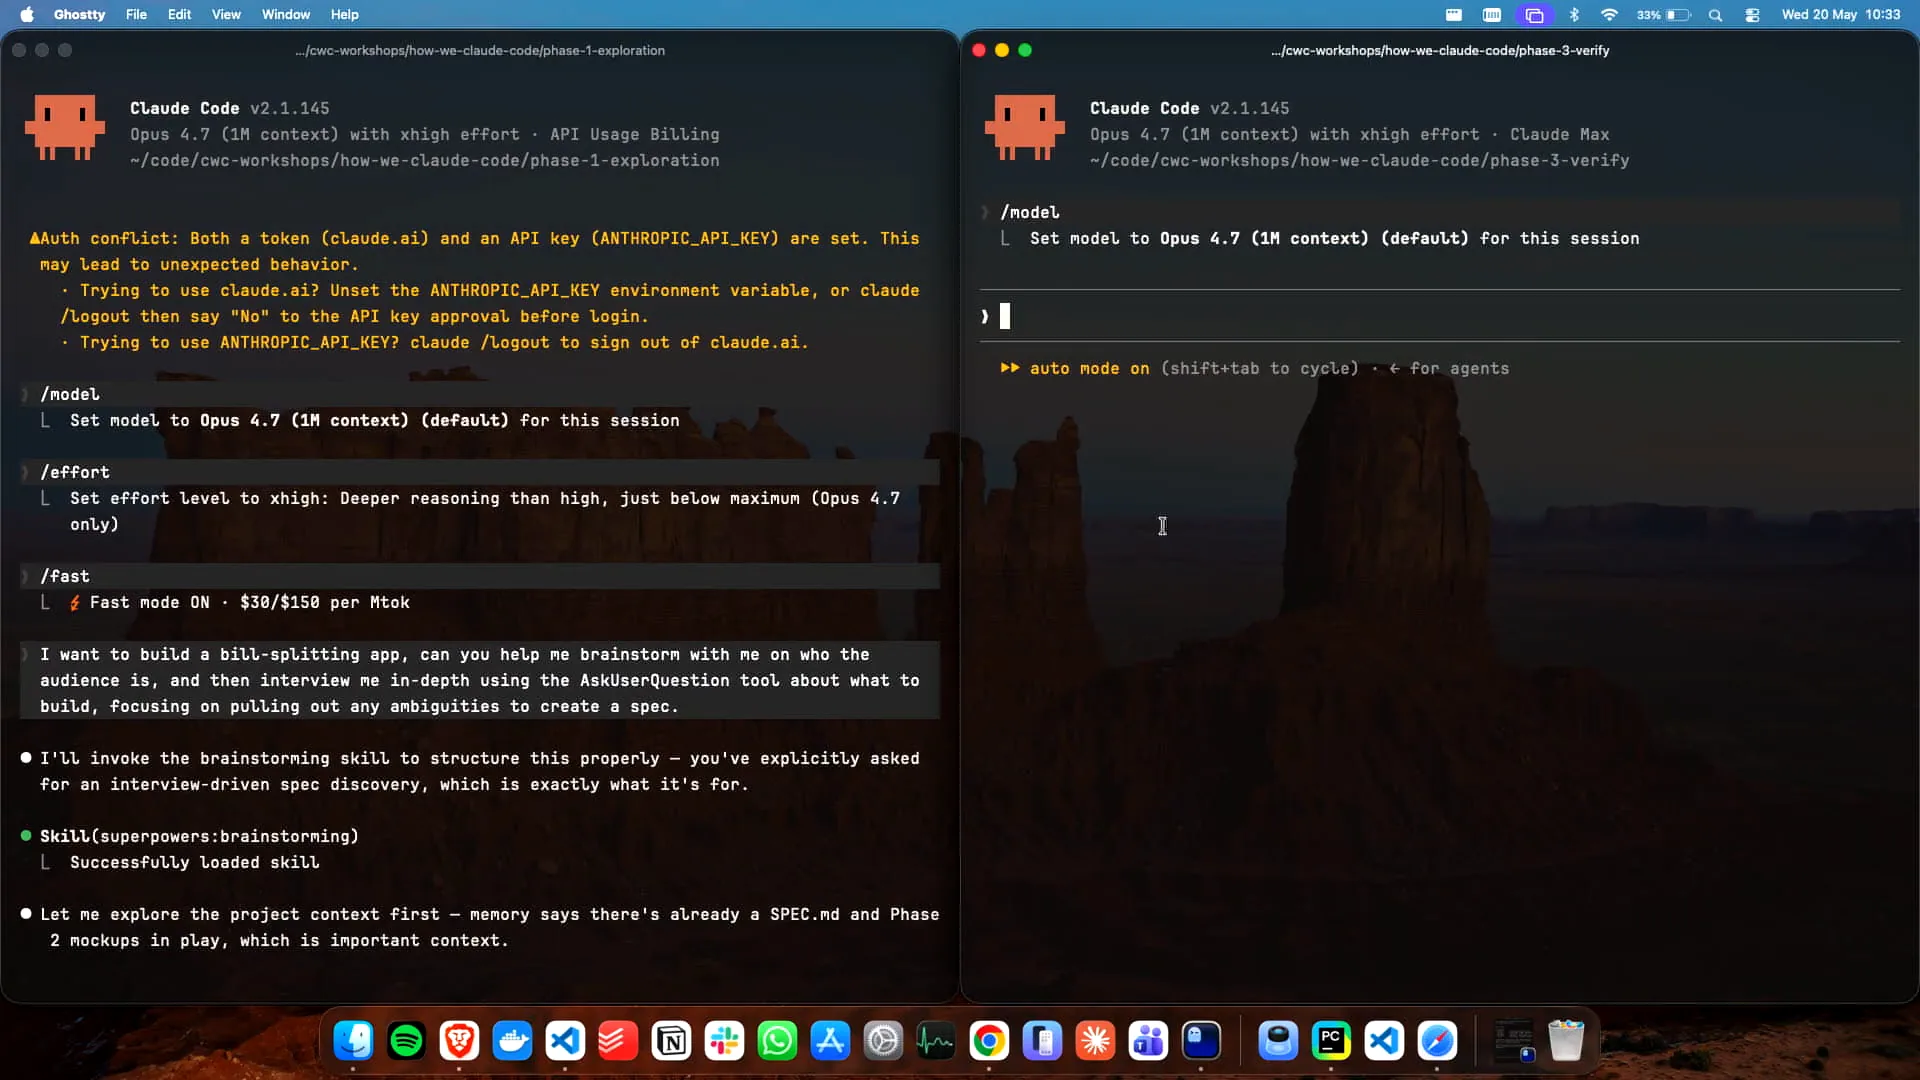
Task: Open Microsoft Teams dock icon
Action: [x=1148, y=1041]
